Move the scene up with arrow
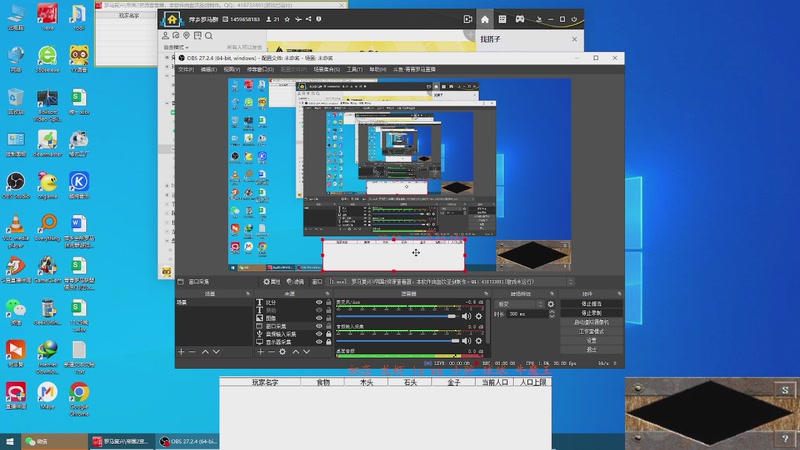The height and width of the screenshot is (450, 800). [205, 352]
